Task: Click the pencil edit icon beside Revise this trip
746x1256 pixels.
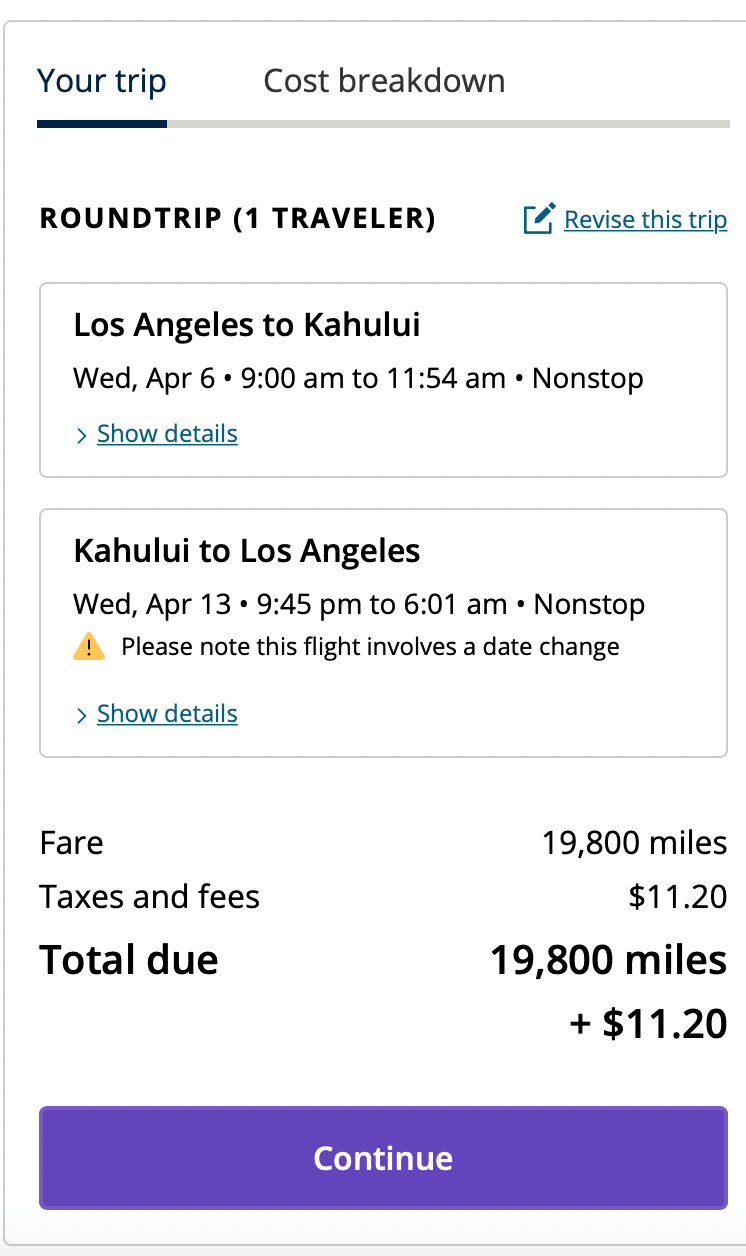Action: click(539, 219)
